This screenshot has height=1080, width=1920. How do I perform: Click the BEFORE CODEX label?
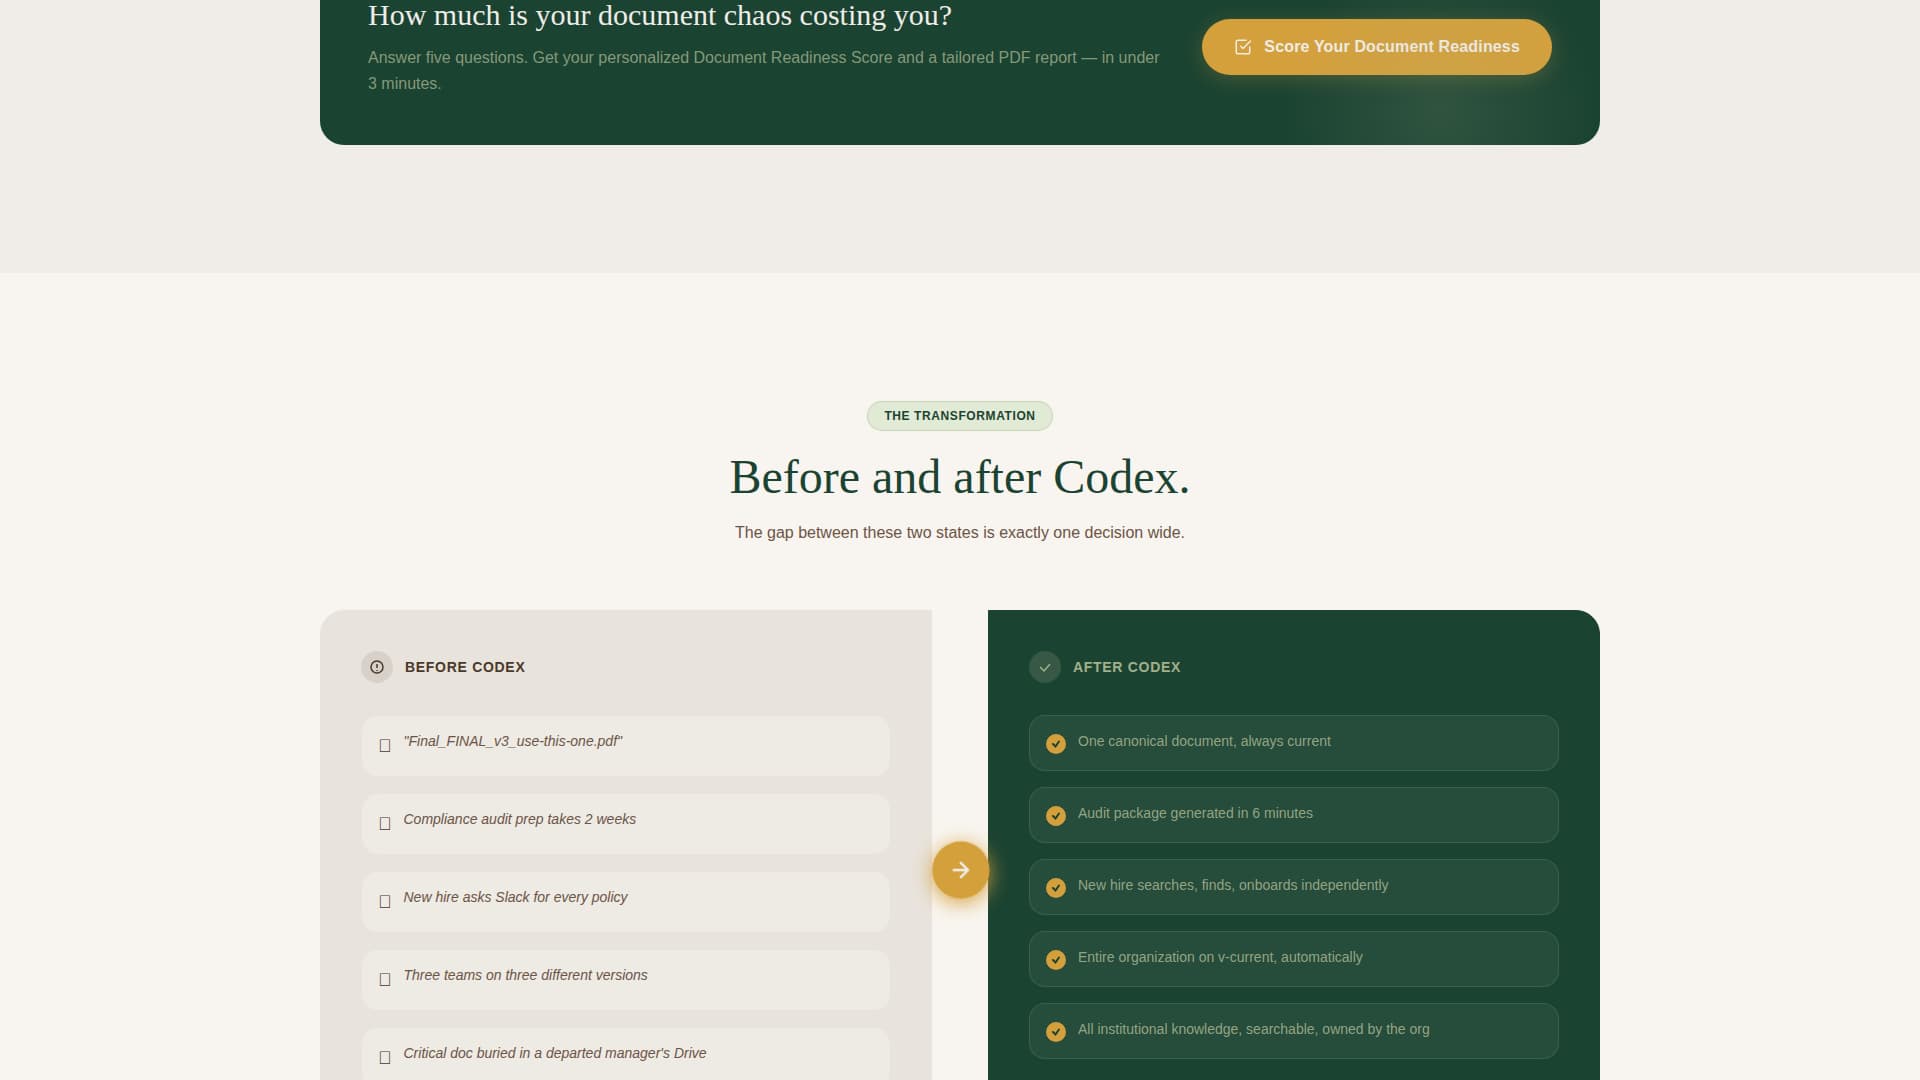coord(465,667)
